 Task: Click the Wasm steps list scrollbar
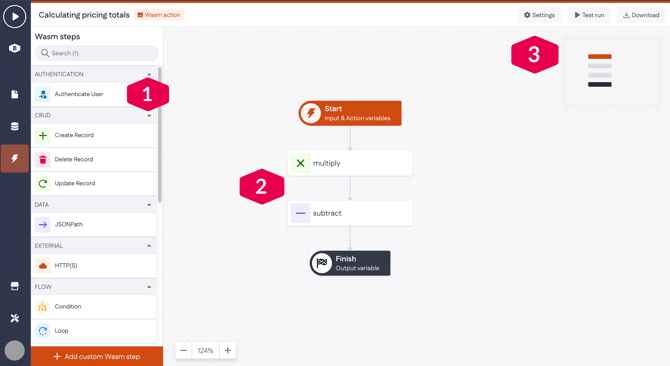point(160,135)
